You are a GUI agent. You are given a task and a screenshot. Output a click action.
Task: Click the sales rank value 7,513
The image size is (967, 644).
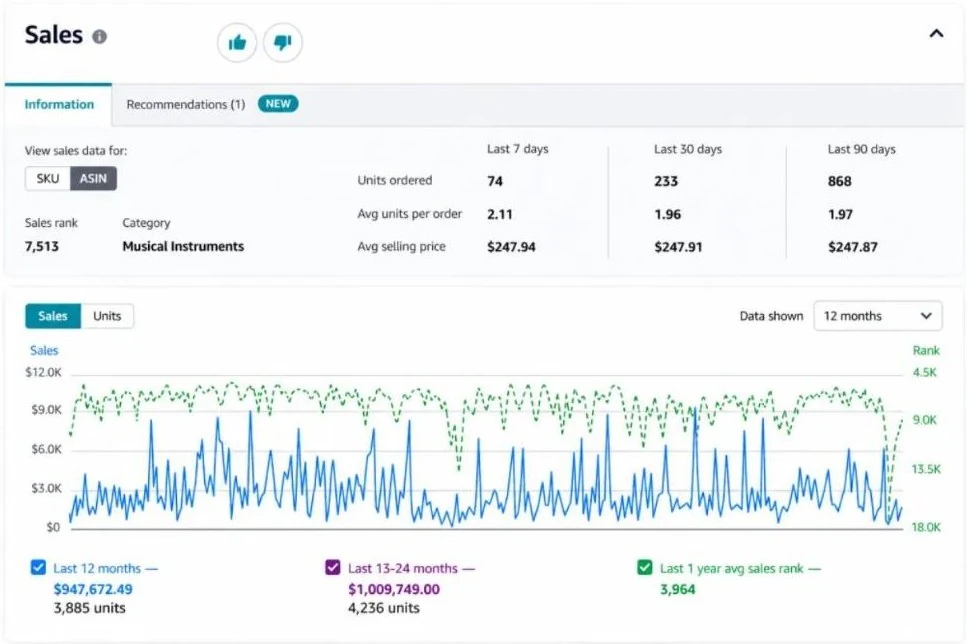[42, 246]
